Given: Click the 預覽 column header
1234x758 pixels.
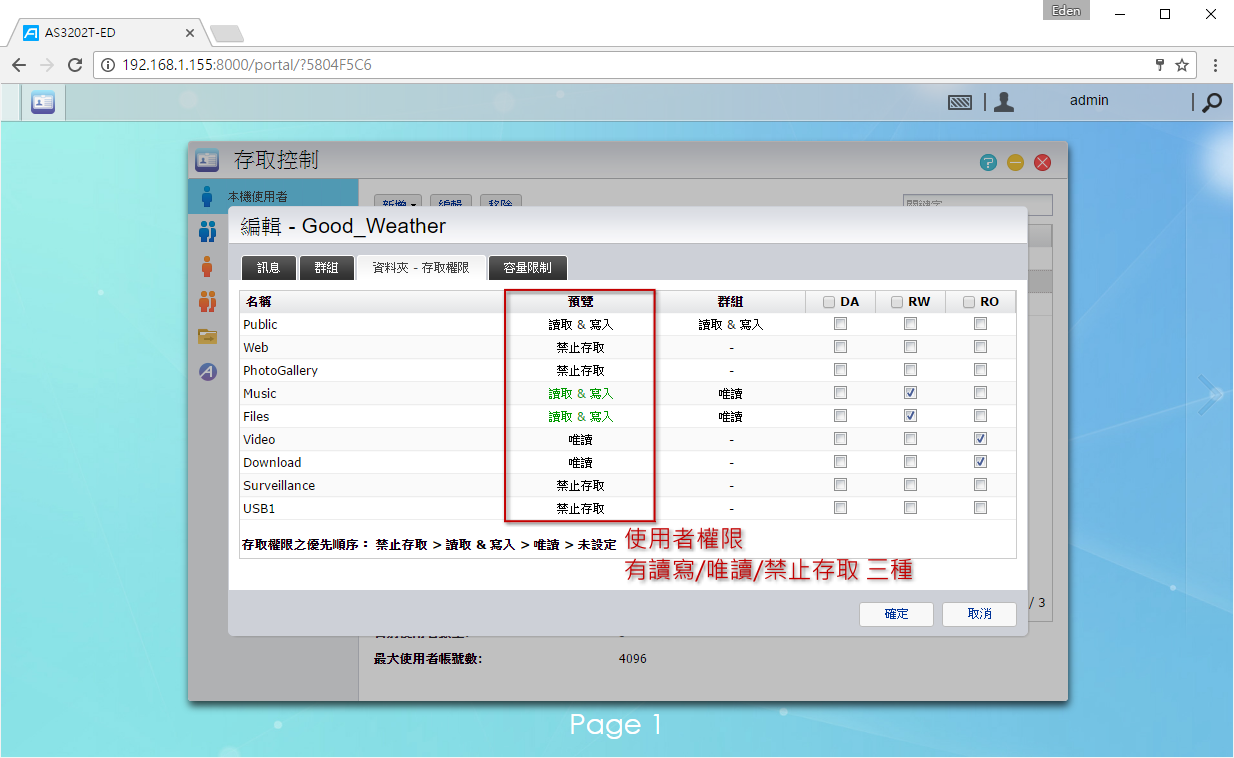Looking at the screenshot, I should click(580, 301).
